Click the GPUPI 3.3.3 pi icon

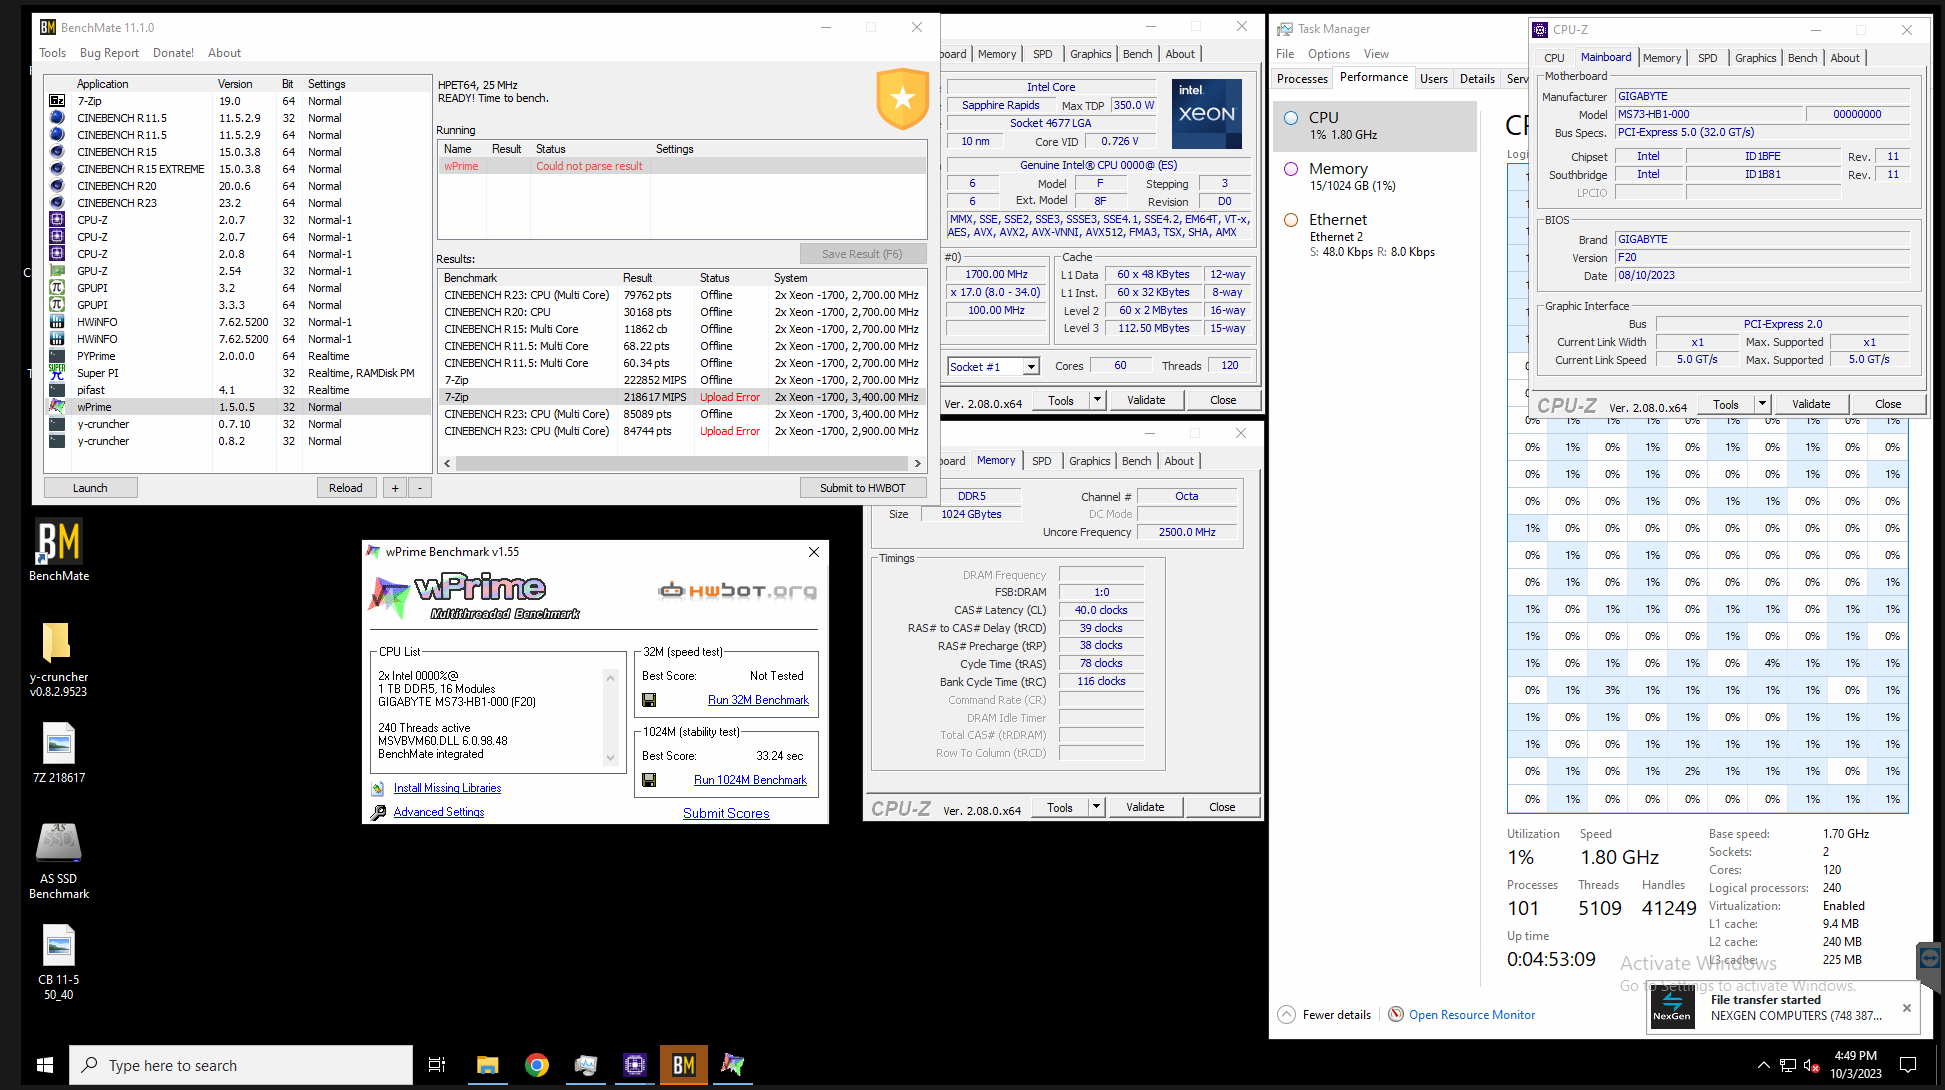57,305
